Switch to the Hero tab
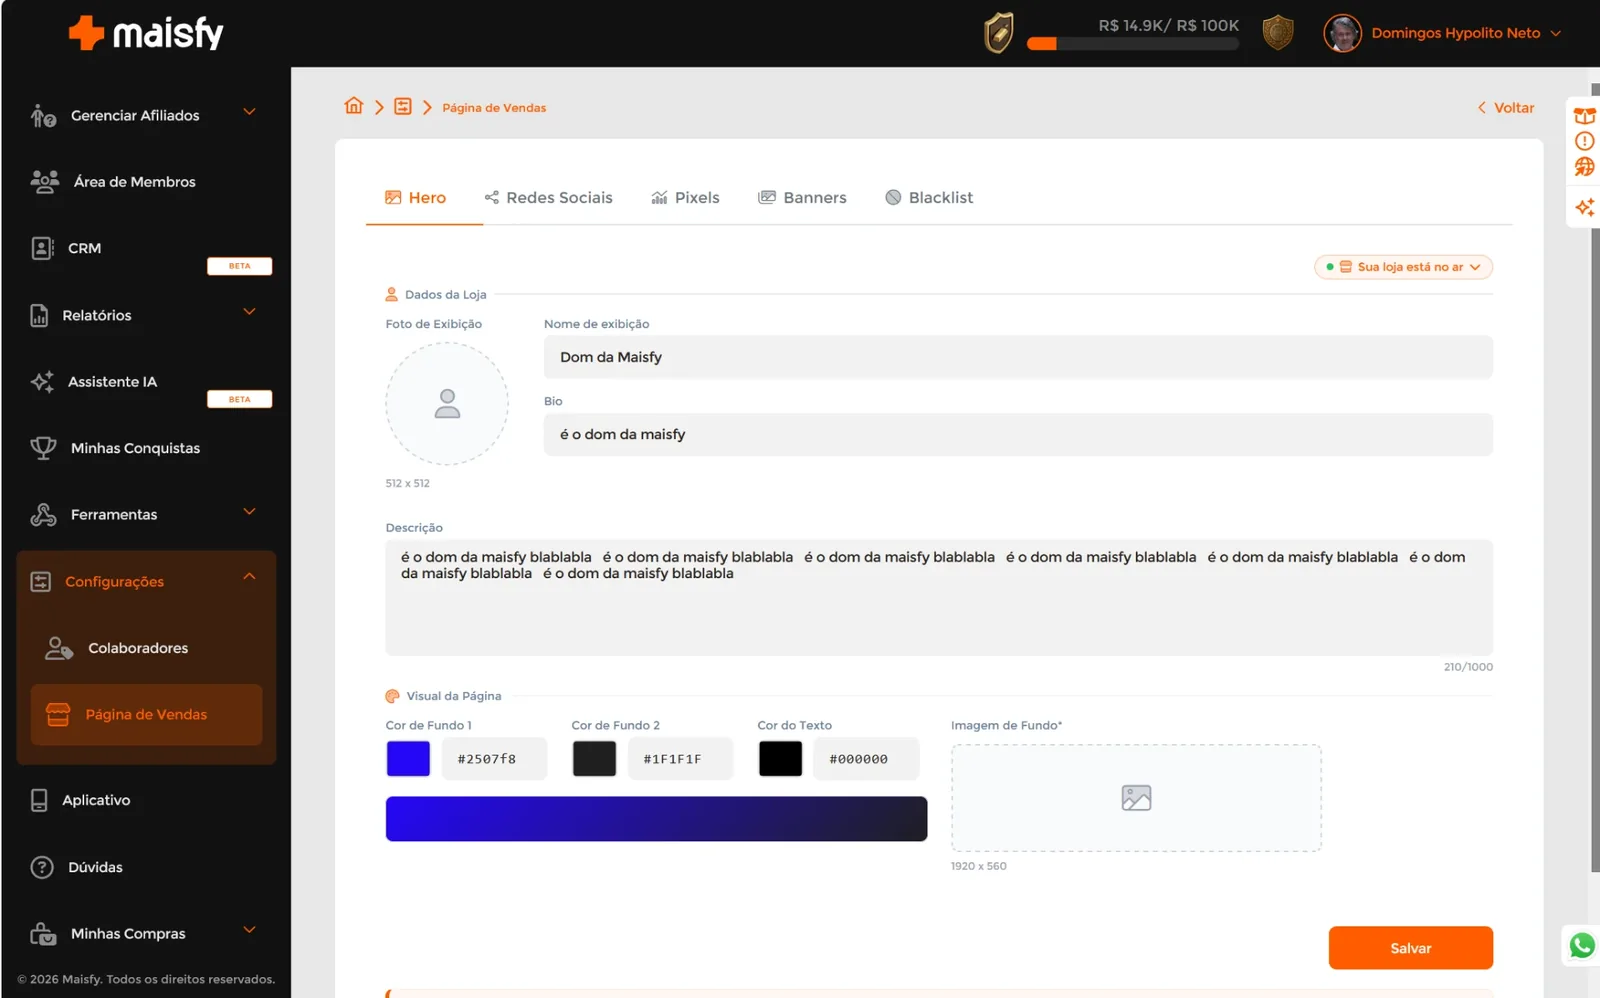Screen dimensions: 1600x998 point(416,198)
